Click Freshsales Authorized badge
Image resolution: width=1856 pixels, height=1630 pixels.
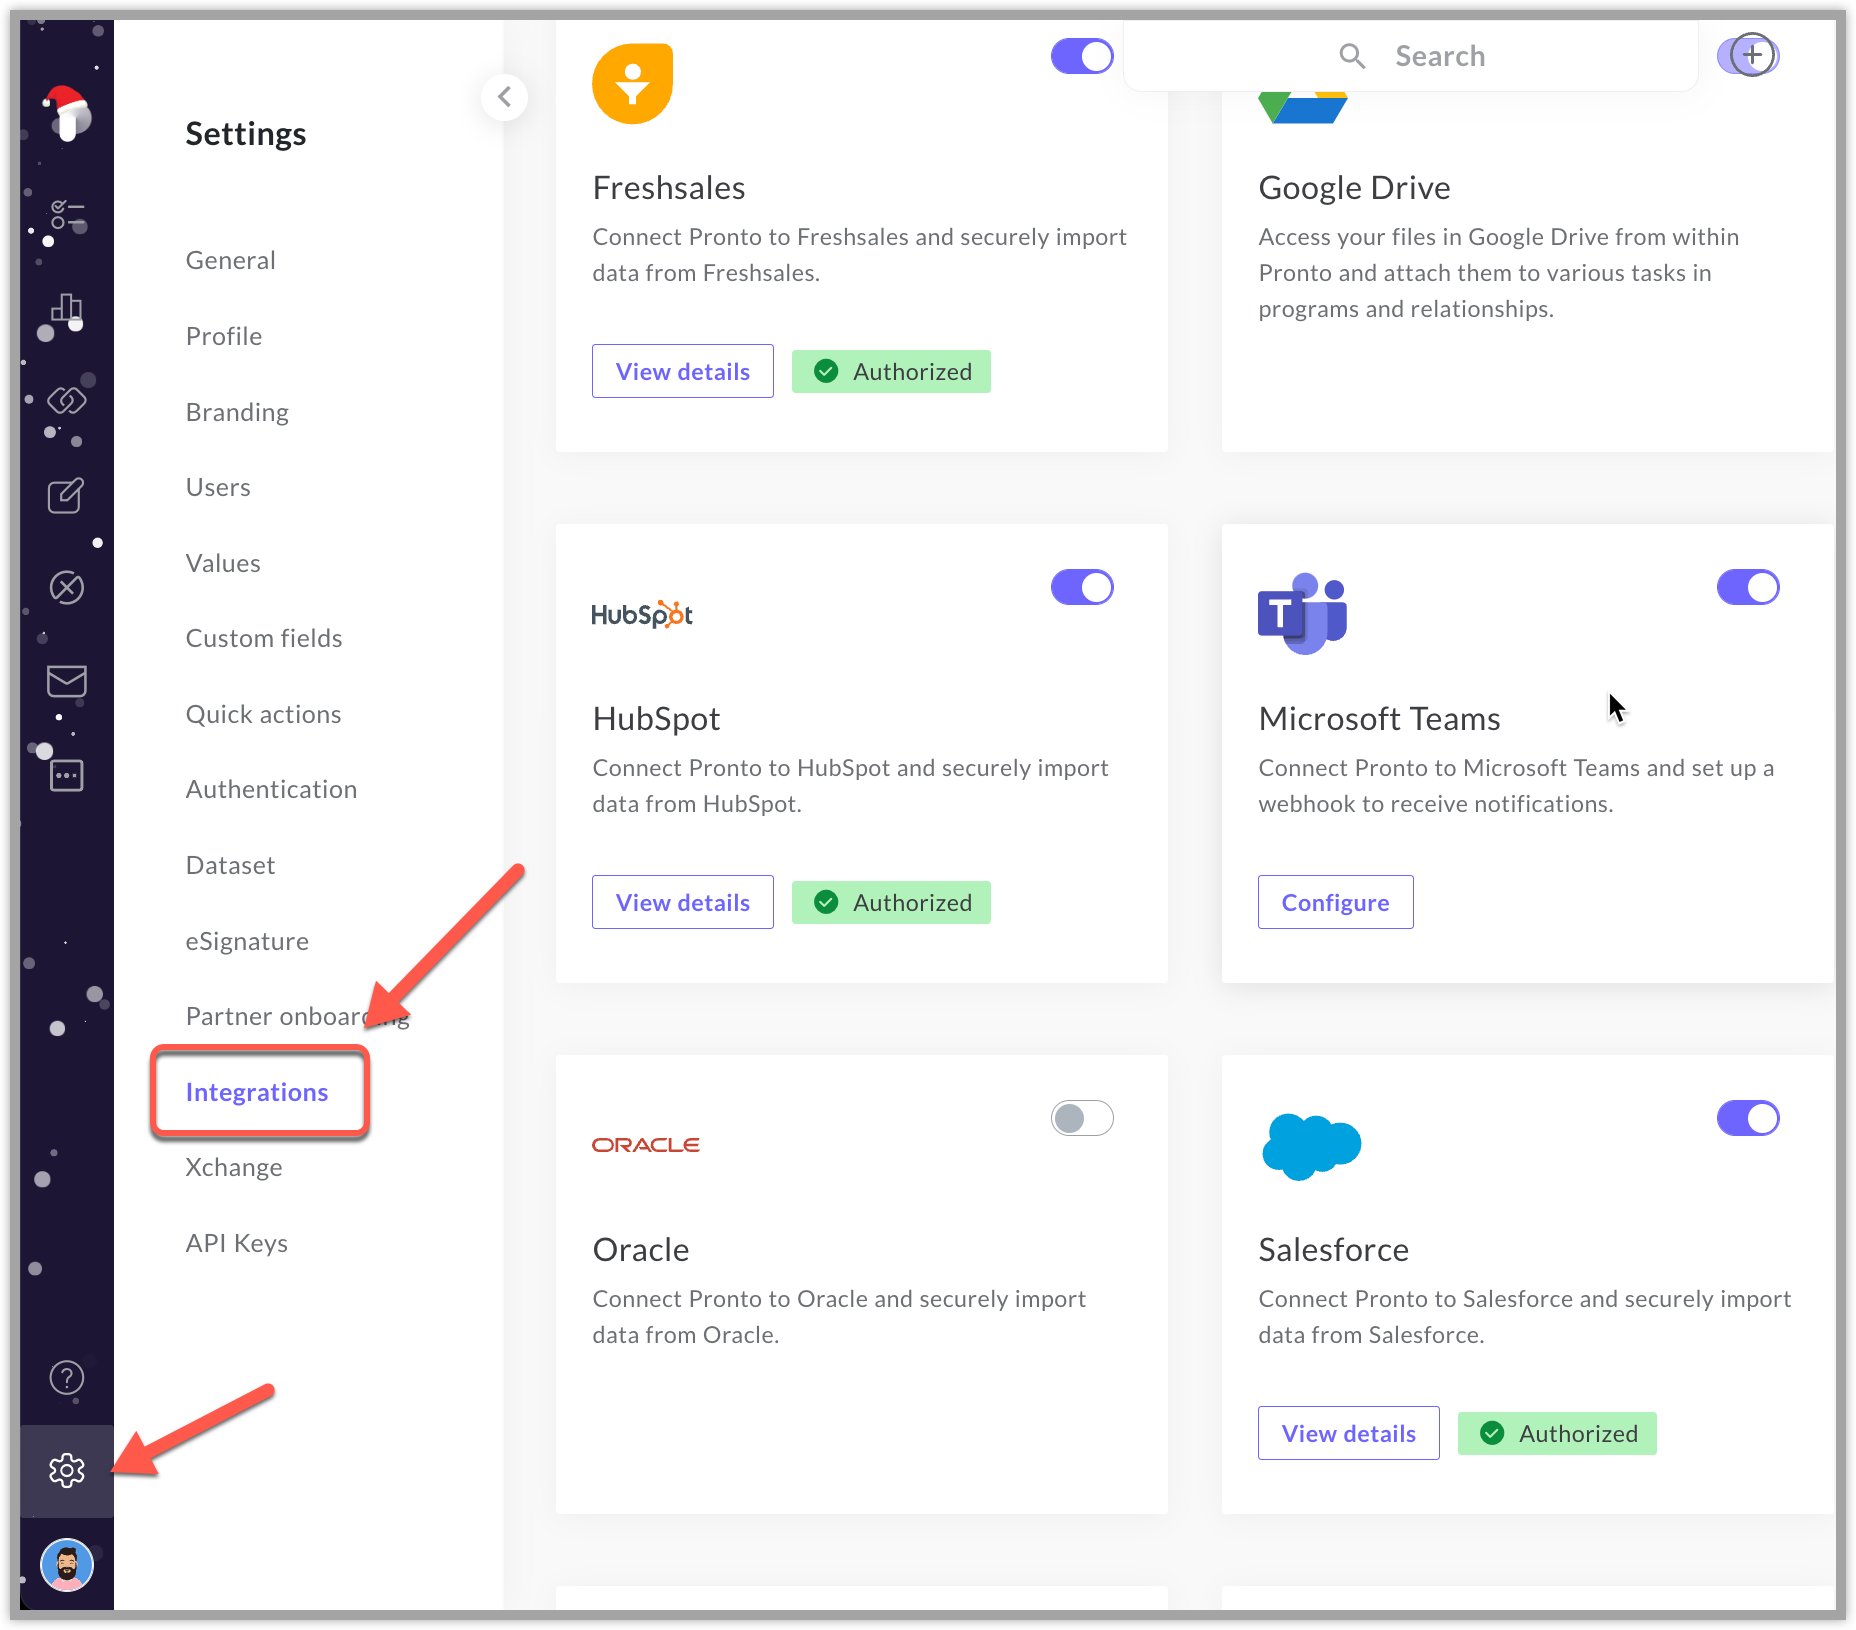click(891, 371)
